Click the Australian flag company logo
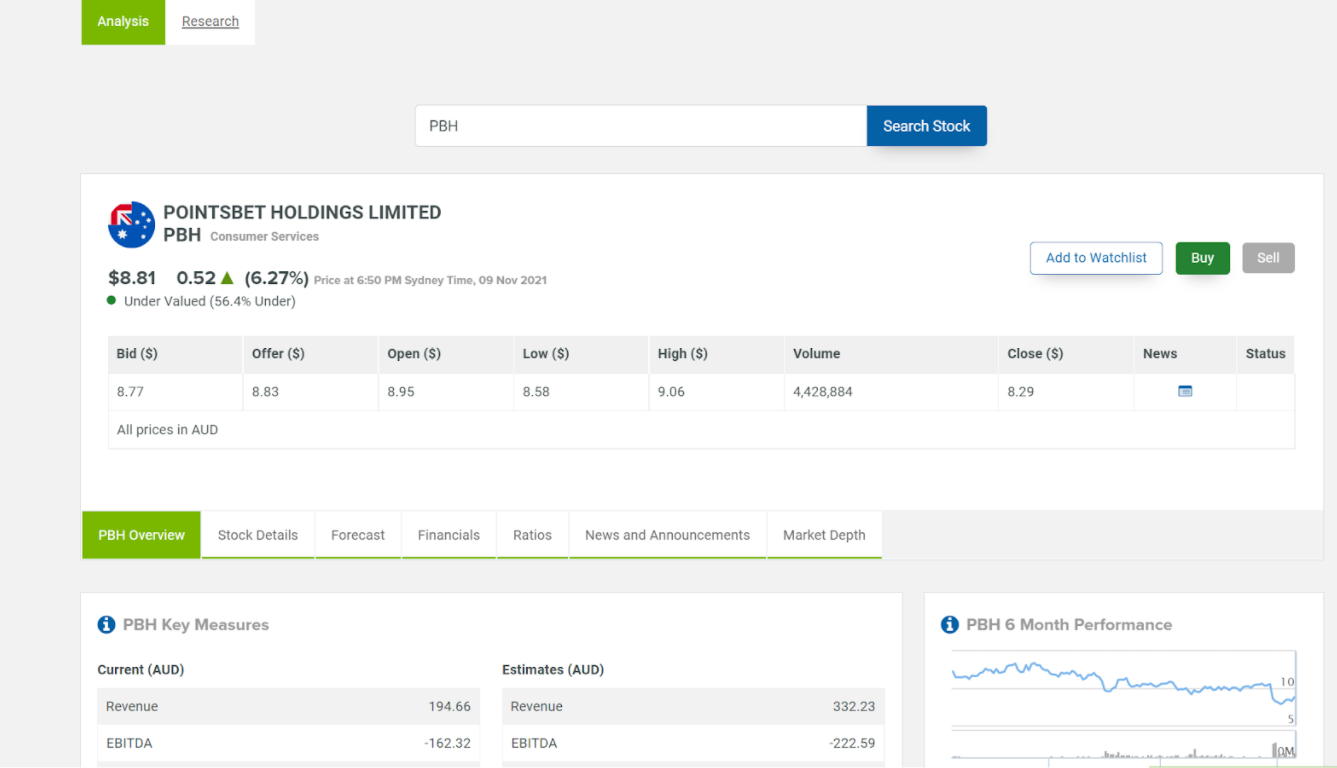Screen dimensions: 1337x768 tap(132, 224)
